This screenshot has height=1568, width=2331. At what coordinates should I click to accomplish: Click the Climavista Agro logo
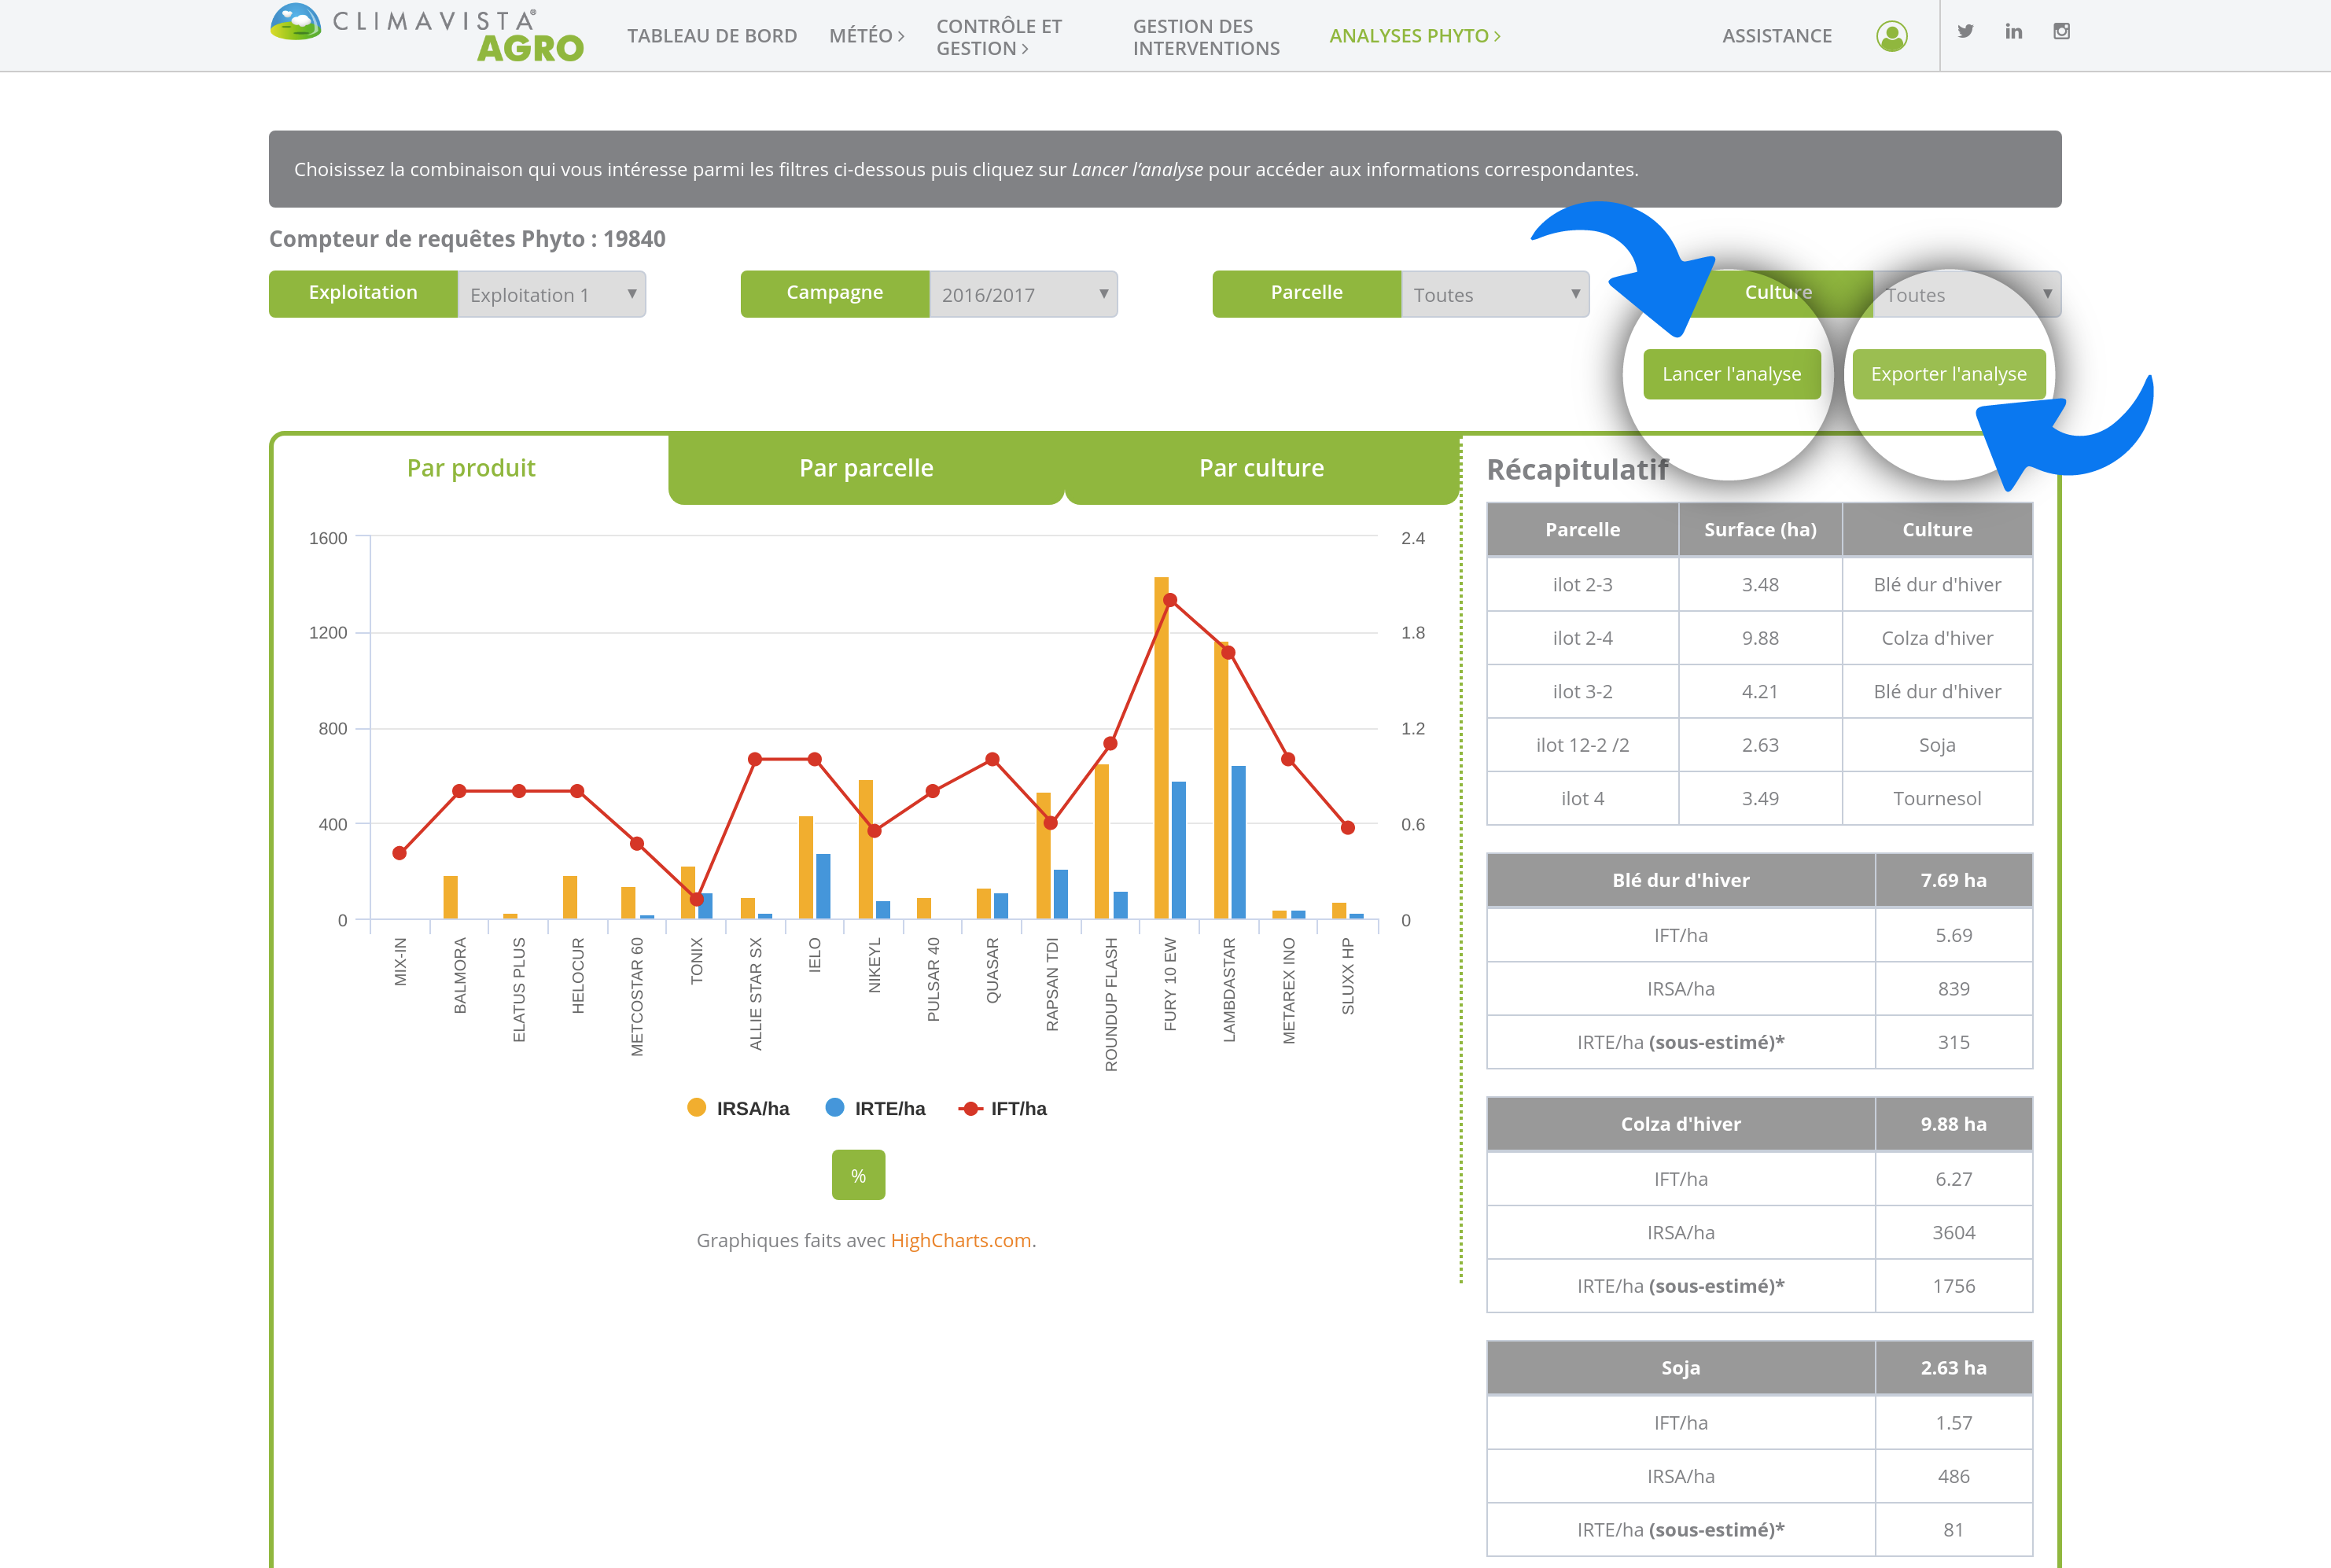tap(427, 34)
